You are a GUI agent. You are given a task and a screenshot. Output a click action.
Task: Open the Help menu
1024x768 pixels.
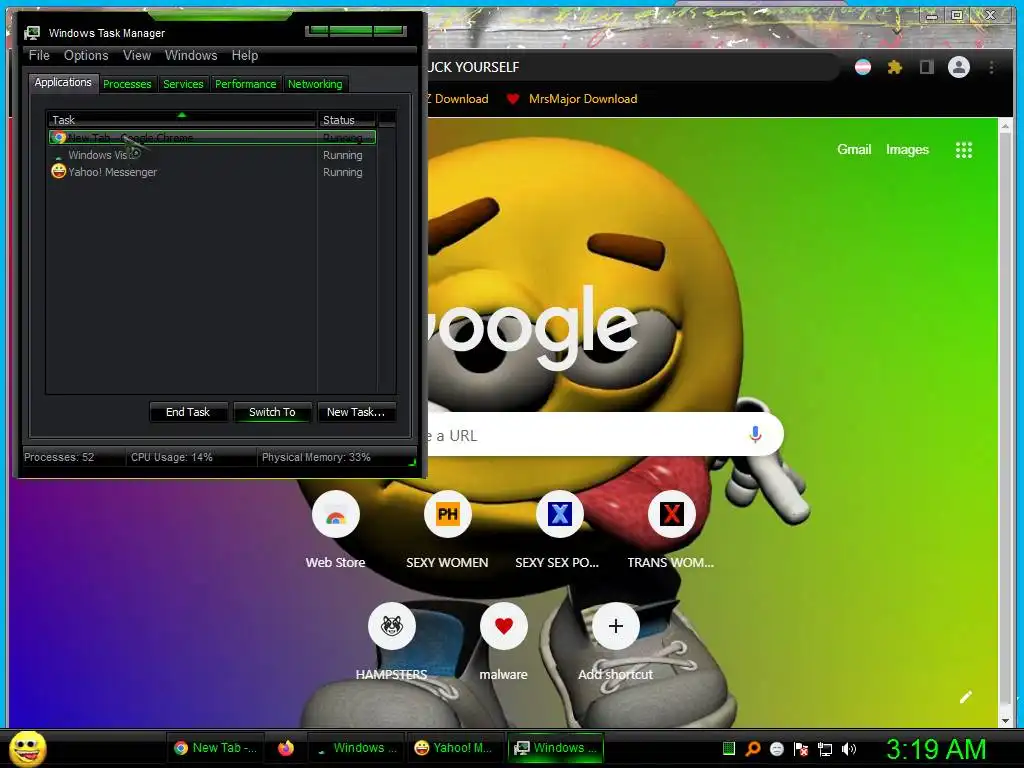click(245, 56)
